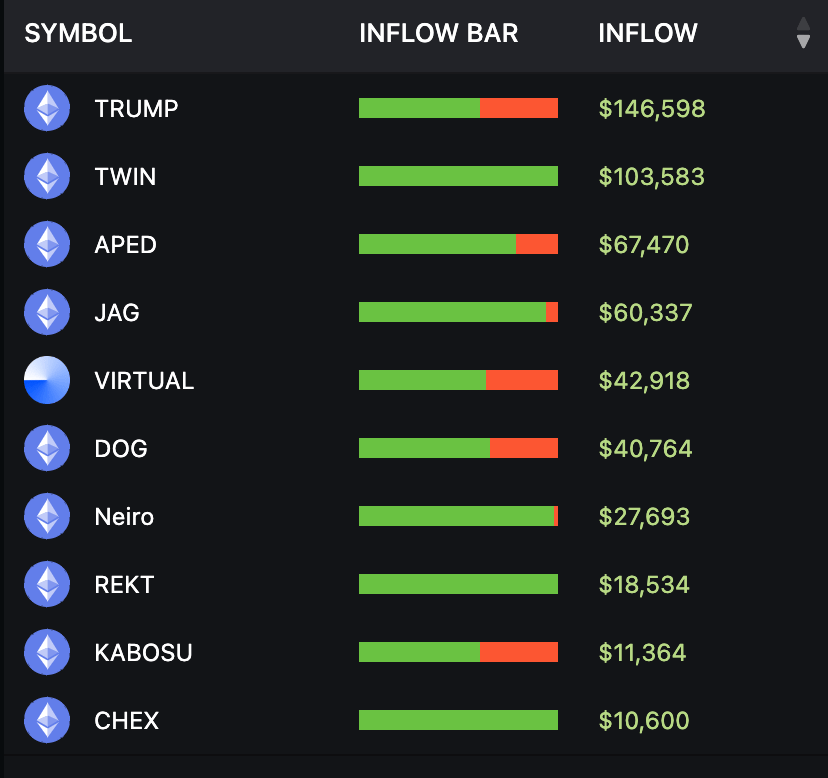The height and width of the screenshot is (778, 828).
Task: Click the CHEX inflow bar
Action: click(x=458, y=720)
